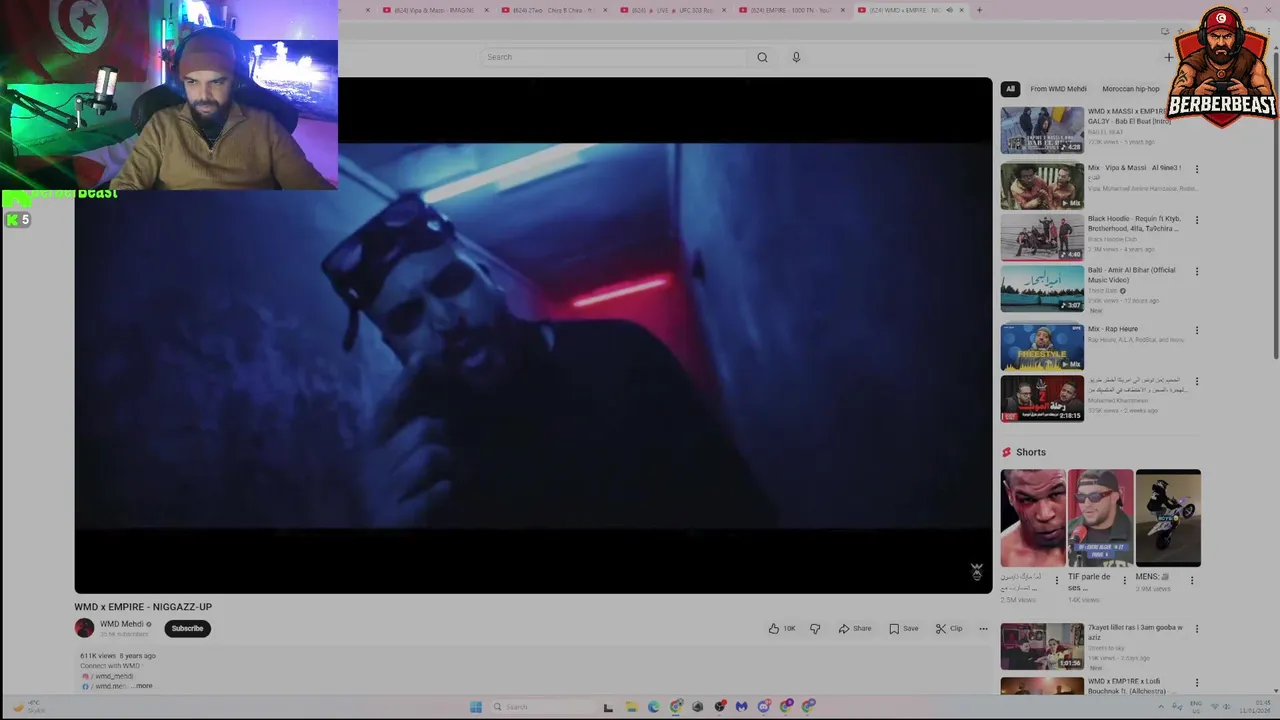Switch to Vipa & Massi browser tab
1280x720 pixels.
[433, 10]
